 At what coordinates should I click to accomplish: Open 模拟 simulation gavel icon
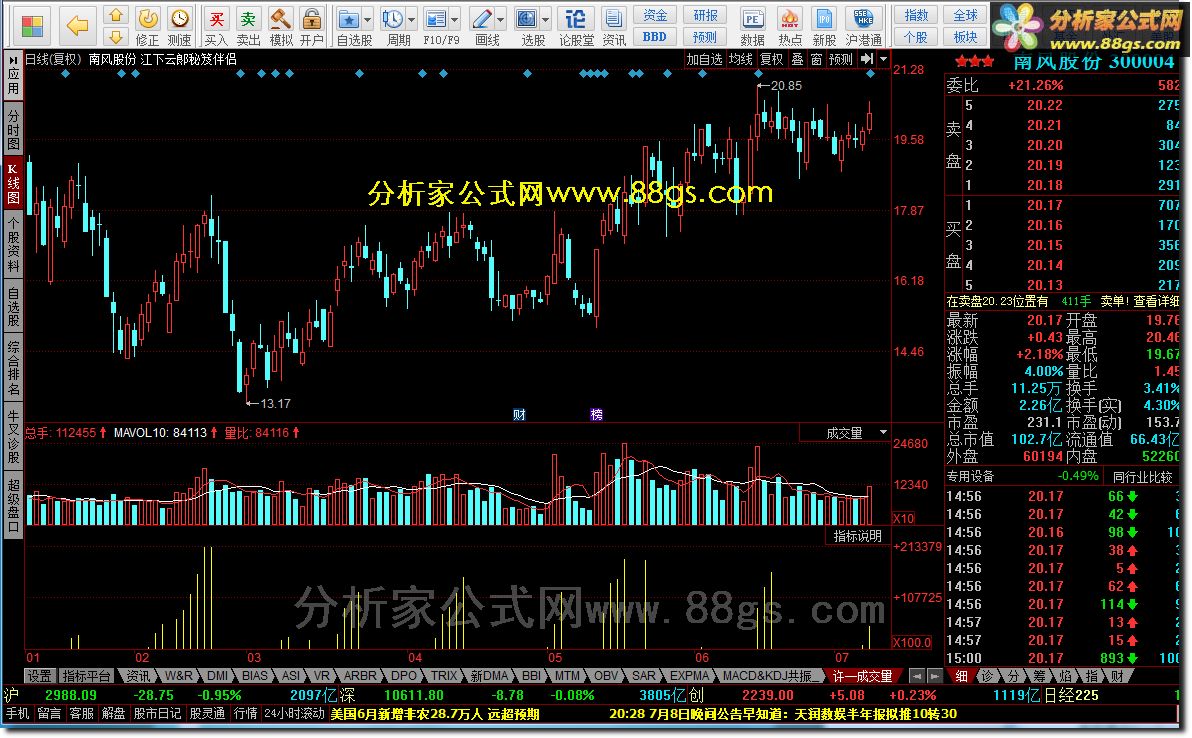[x=281, y=27]
